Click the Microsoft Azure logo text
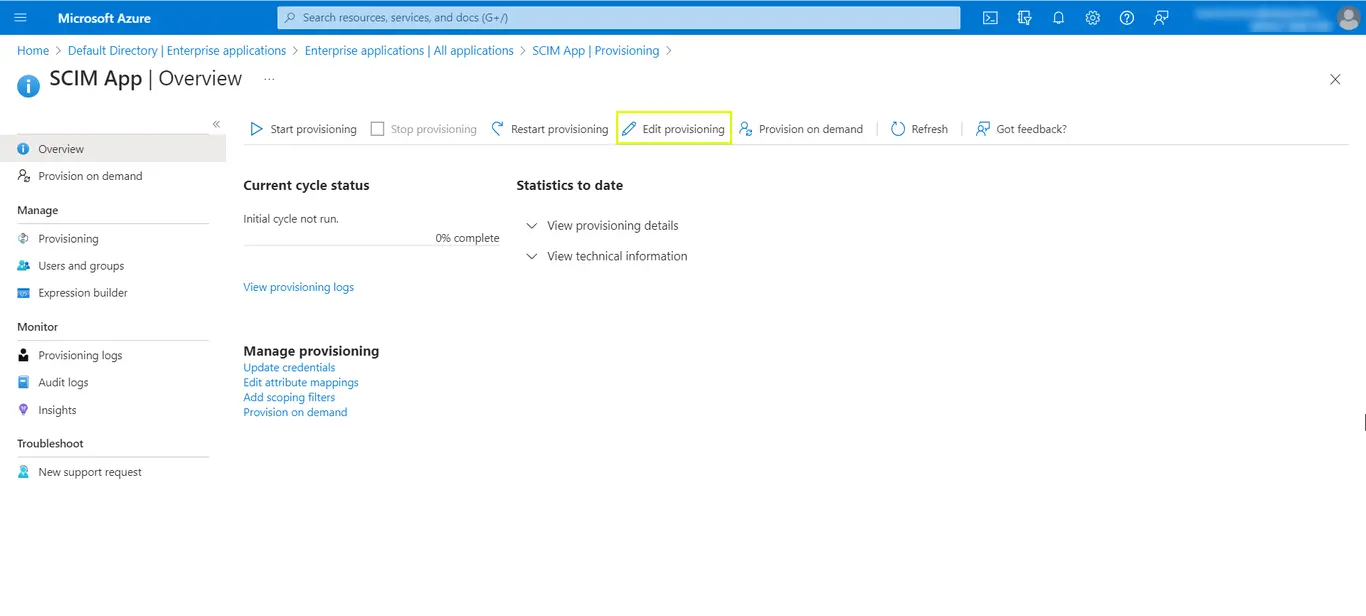Image resolution: width=1366 pixels, height=616 pixels. [104, 18]
